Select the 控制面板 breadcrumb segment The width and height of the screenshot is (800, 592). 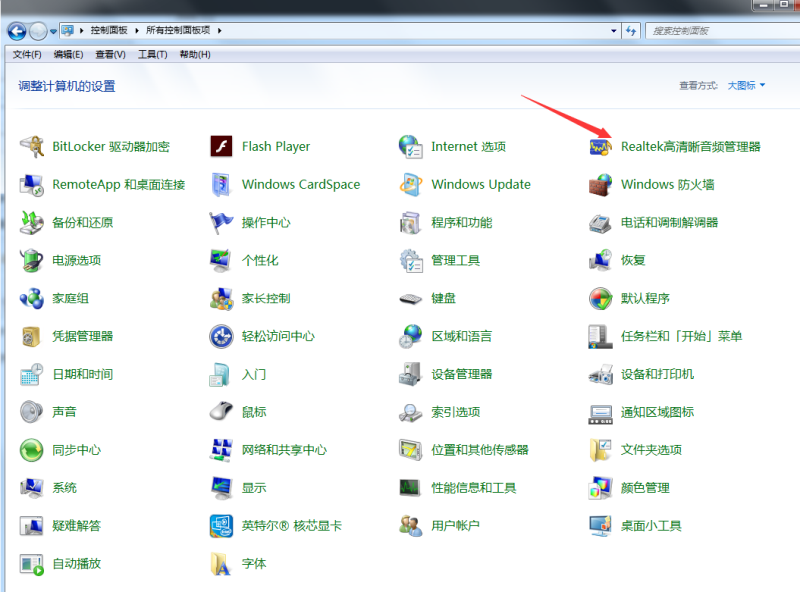pyautogui.click(x=109, y=31)
